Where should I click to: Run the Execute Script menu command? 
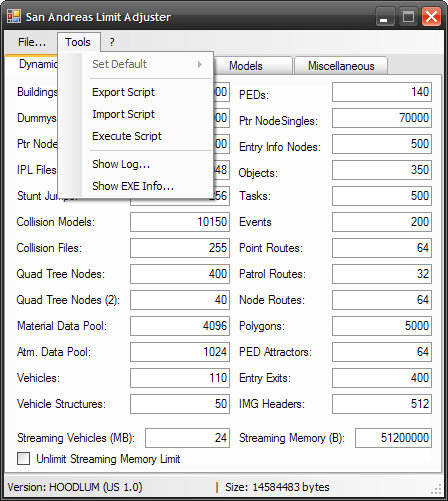127,136
